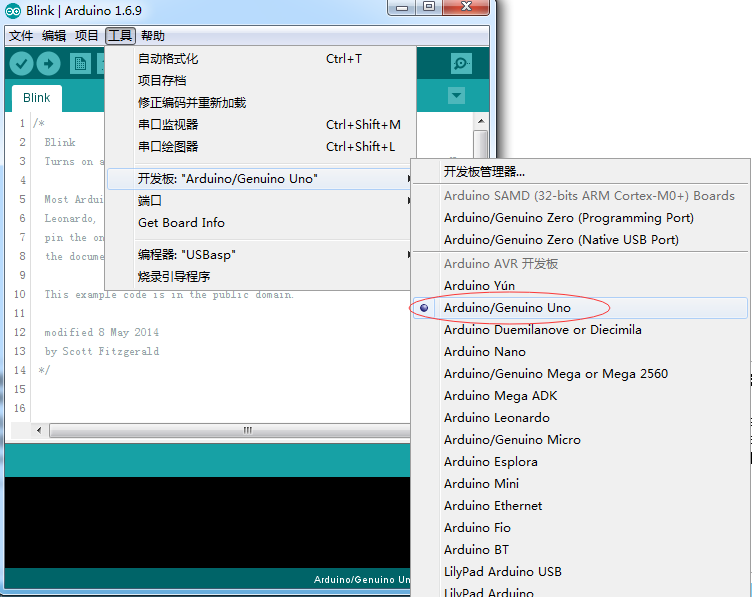752x597 pixels.
Task: Select Arduino Mega ADK board
Action: [580, 396]
